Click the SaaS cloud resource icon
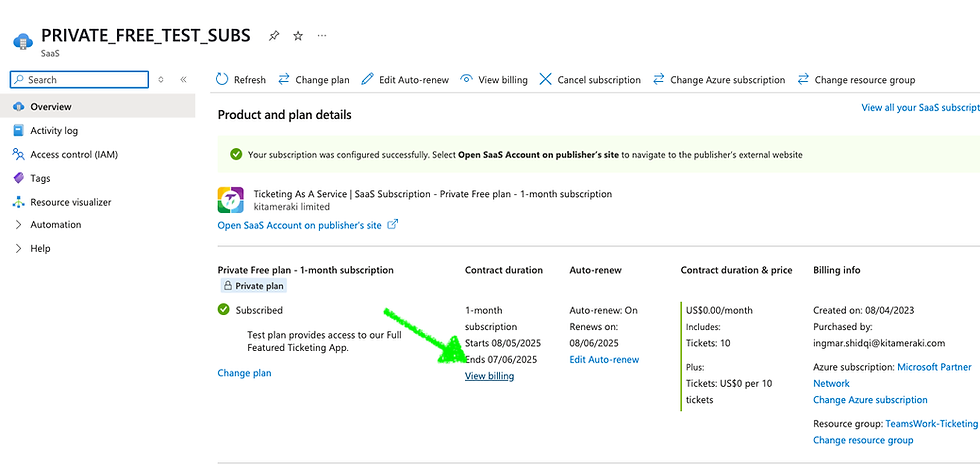Viewport: 980px width, 464px height. pyautogui.click(x=23, y=41)
